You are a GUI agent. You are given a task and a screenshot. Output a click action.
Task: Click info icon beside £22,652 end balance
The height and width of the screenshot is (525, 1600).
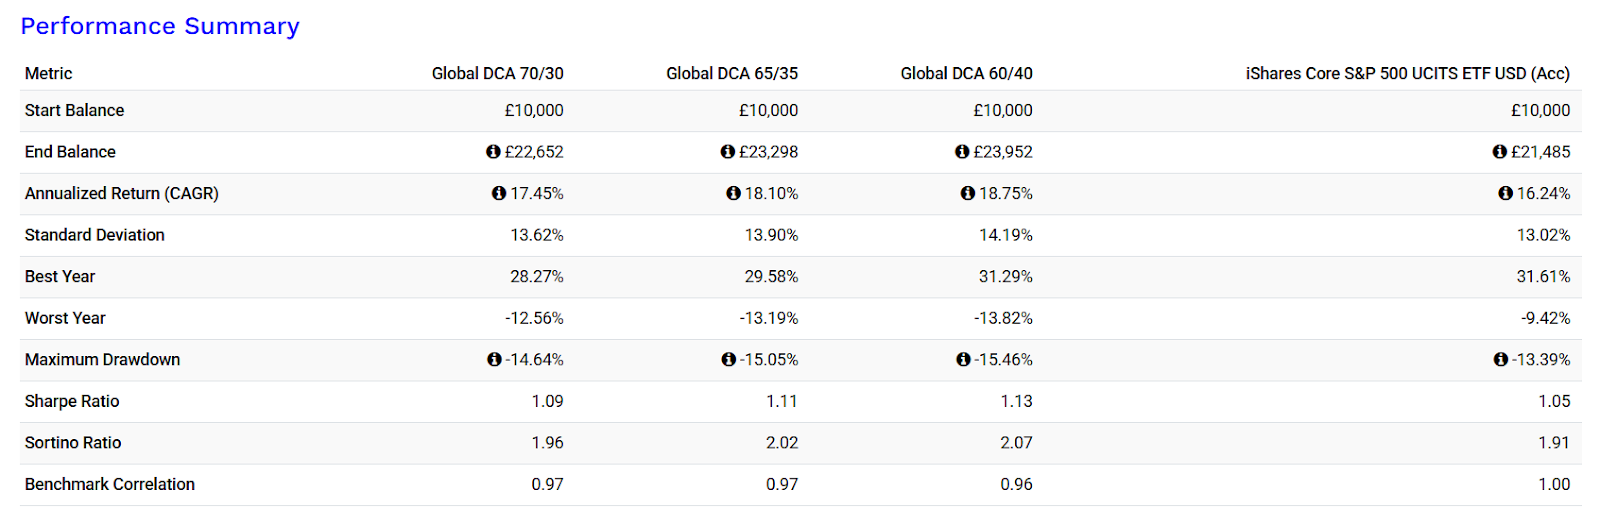coord(493,152)
